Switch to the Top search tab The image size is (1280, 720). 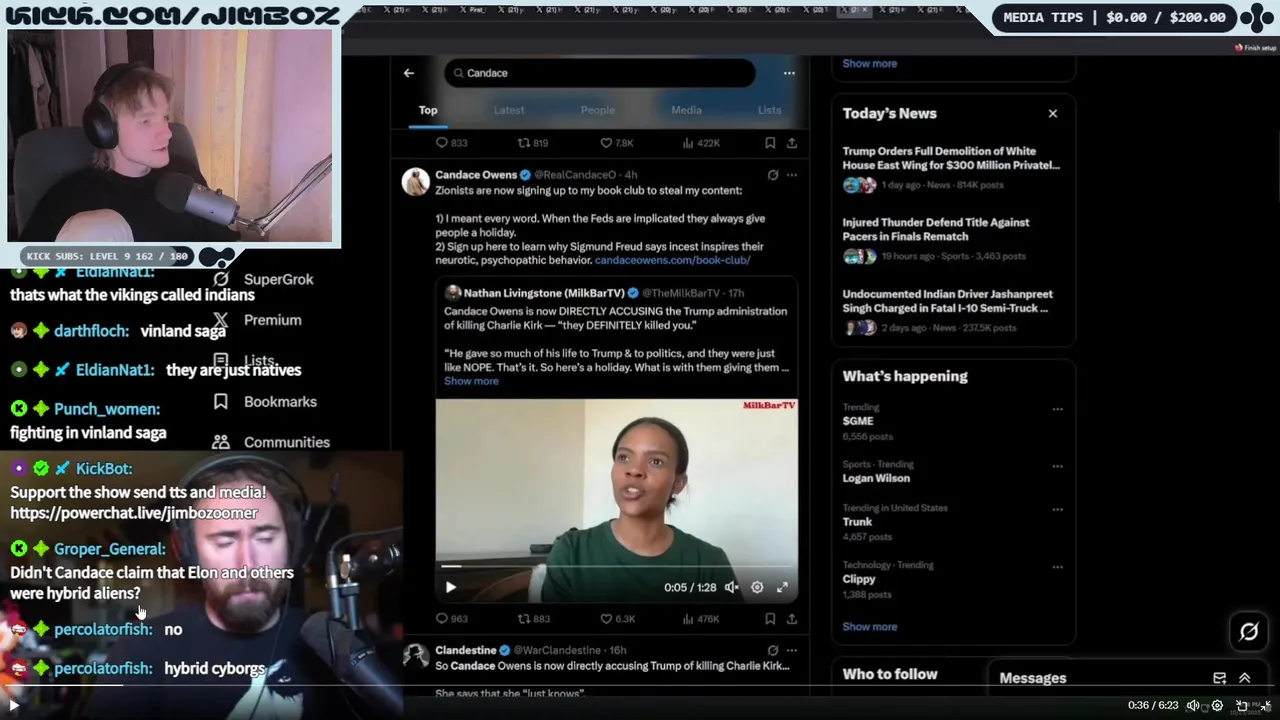click(428, 110)
